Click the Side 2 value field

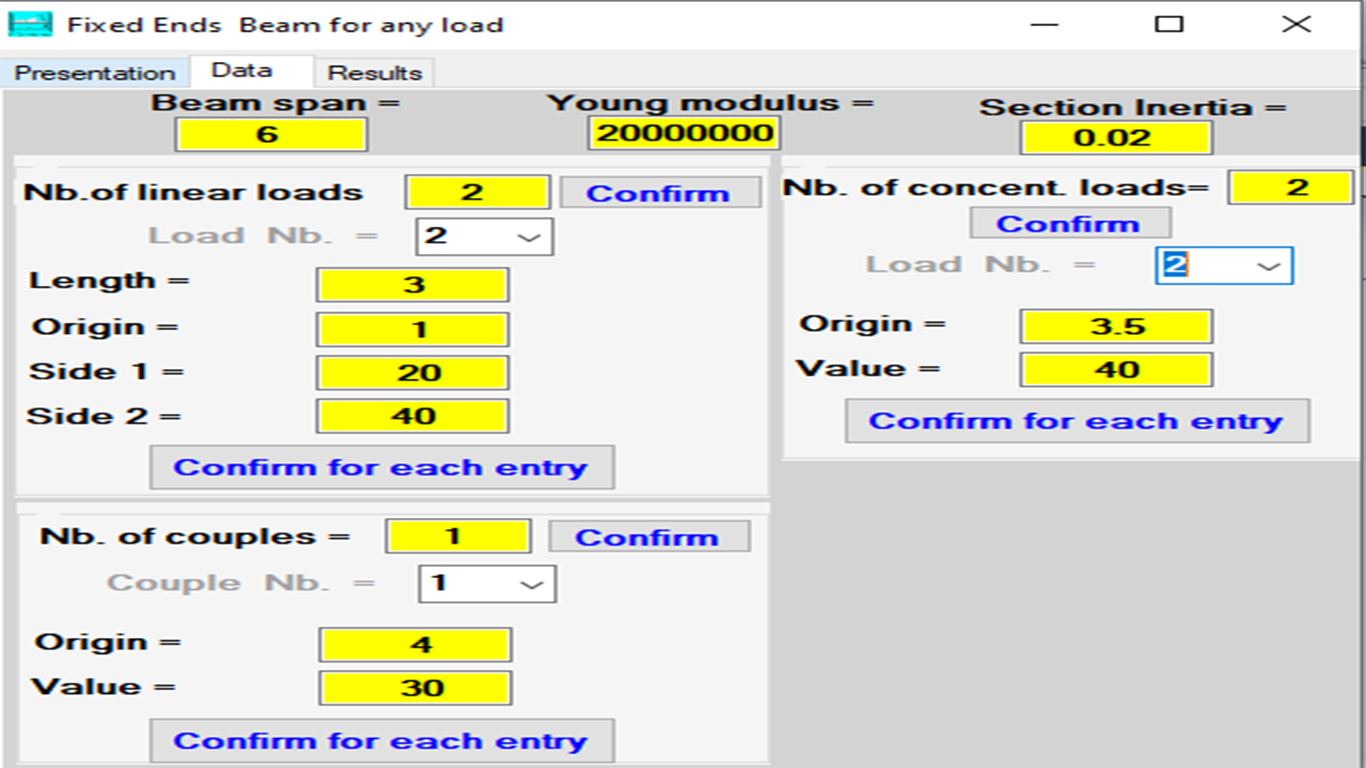pos(412,416)
